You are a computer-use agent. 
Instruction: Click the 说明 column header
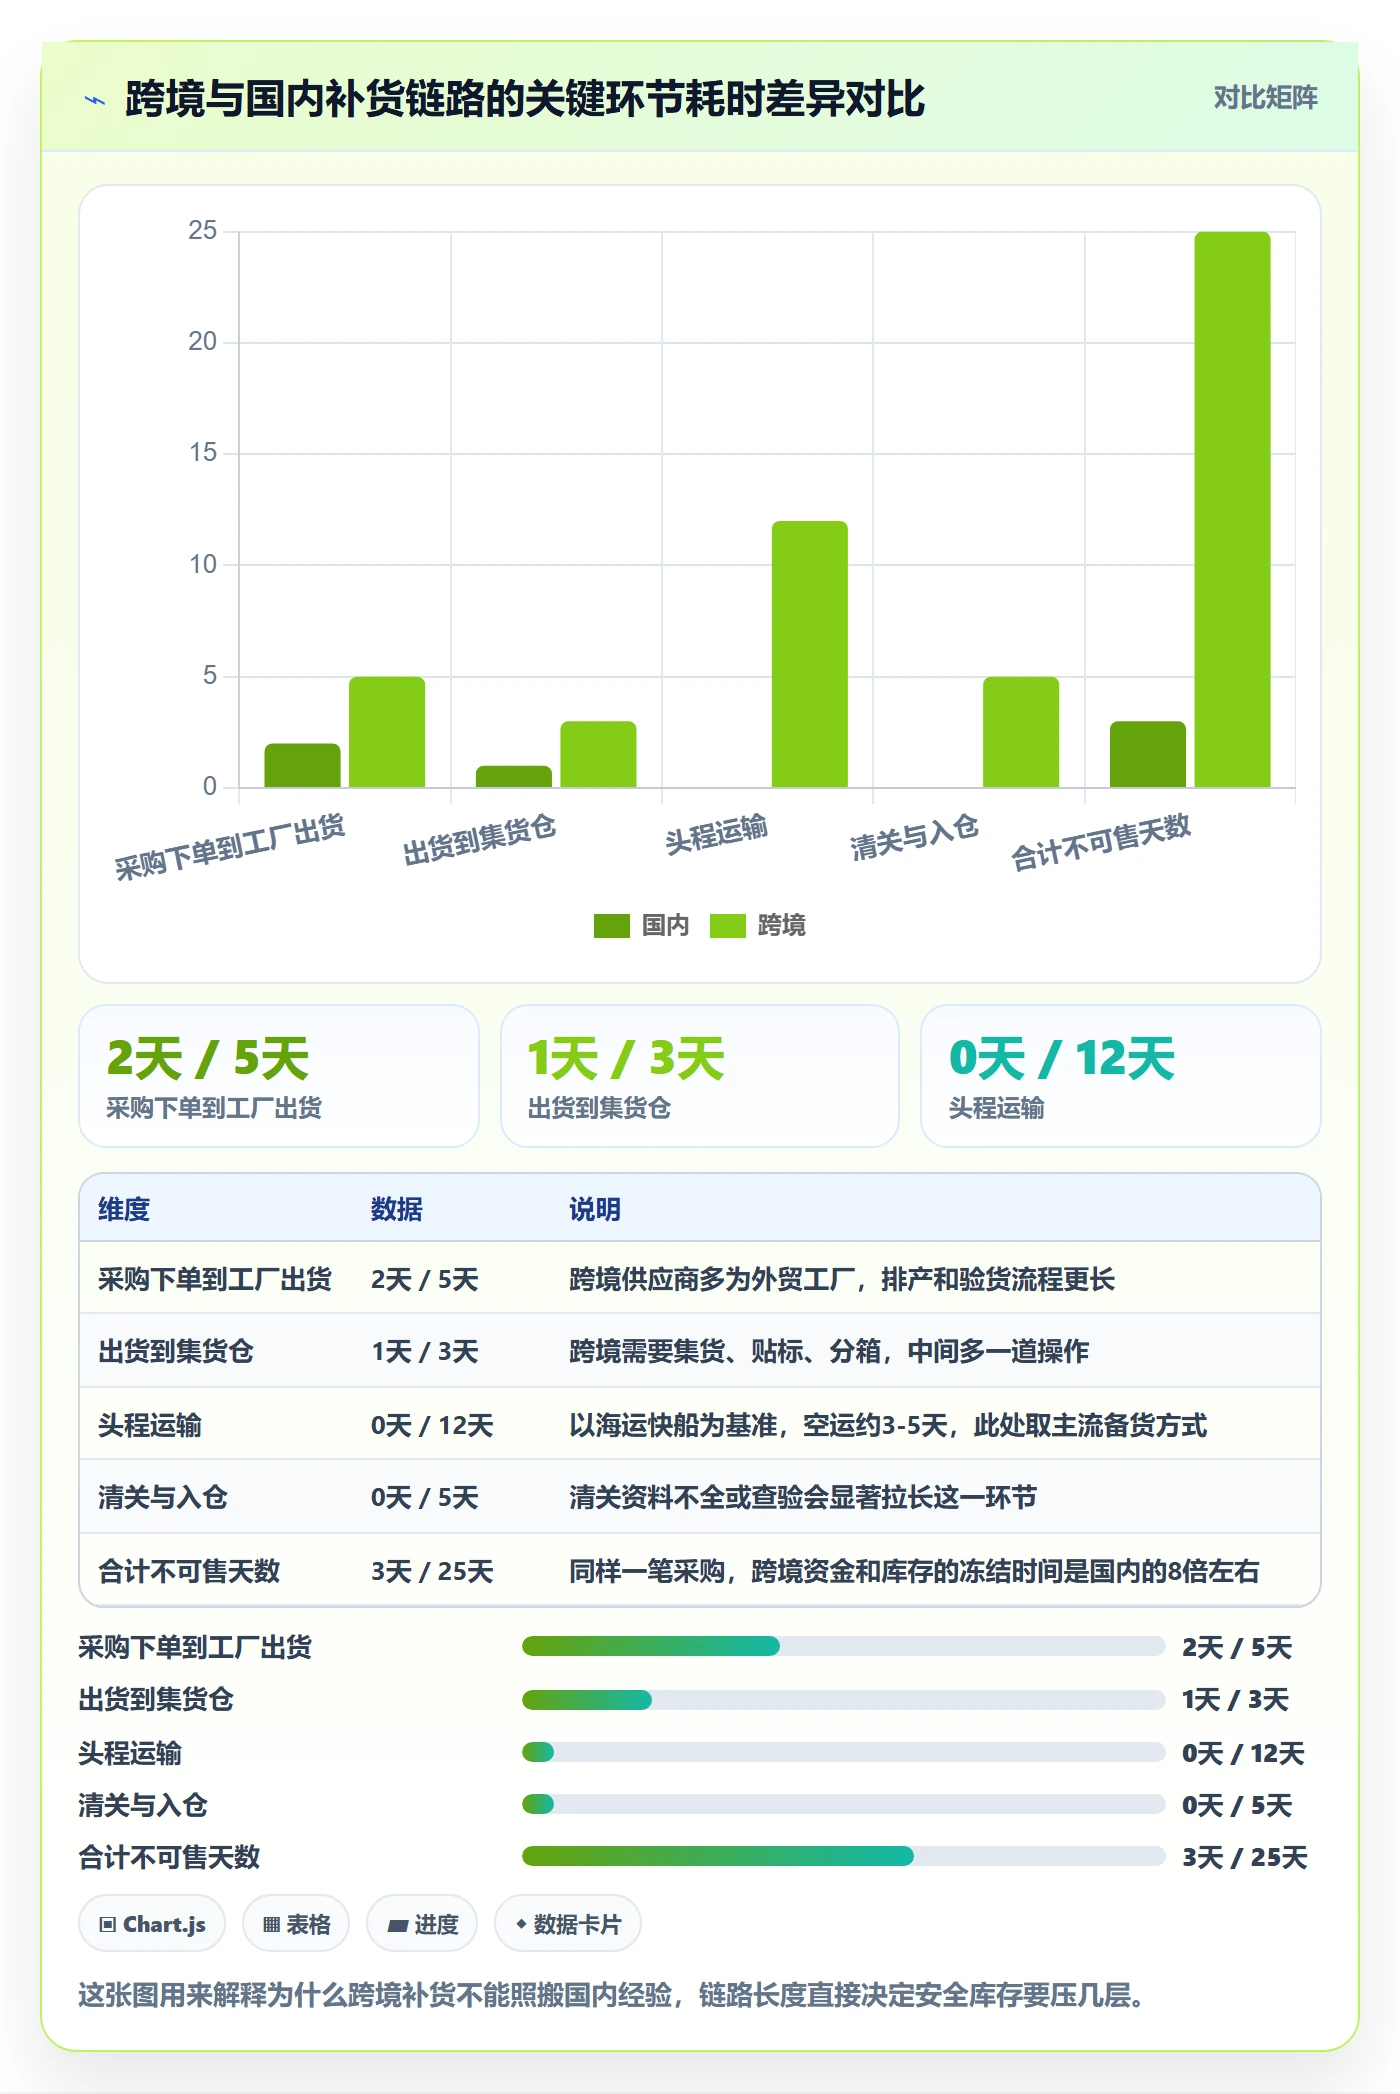[595, 1209]
